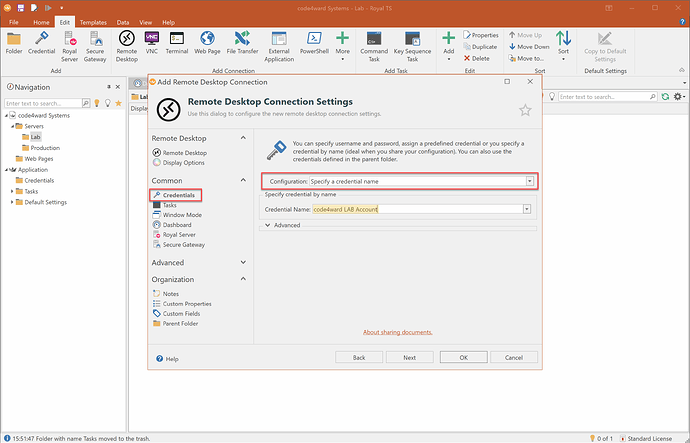Select Display Options in dialog sidebar

pos(183,162)
